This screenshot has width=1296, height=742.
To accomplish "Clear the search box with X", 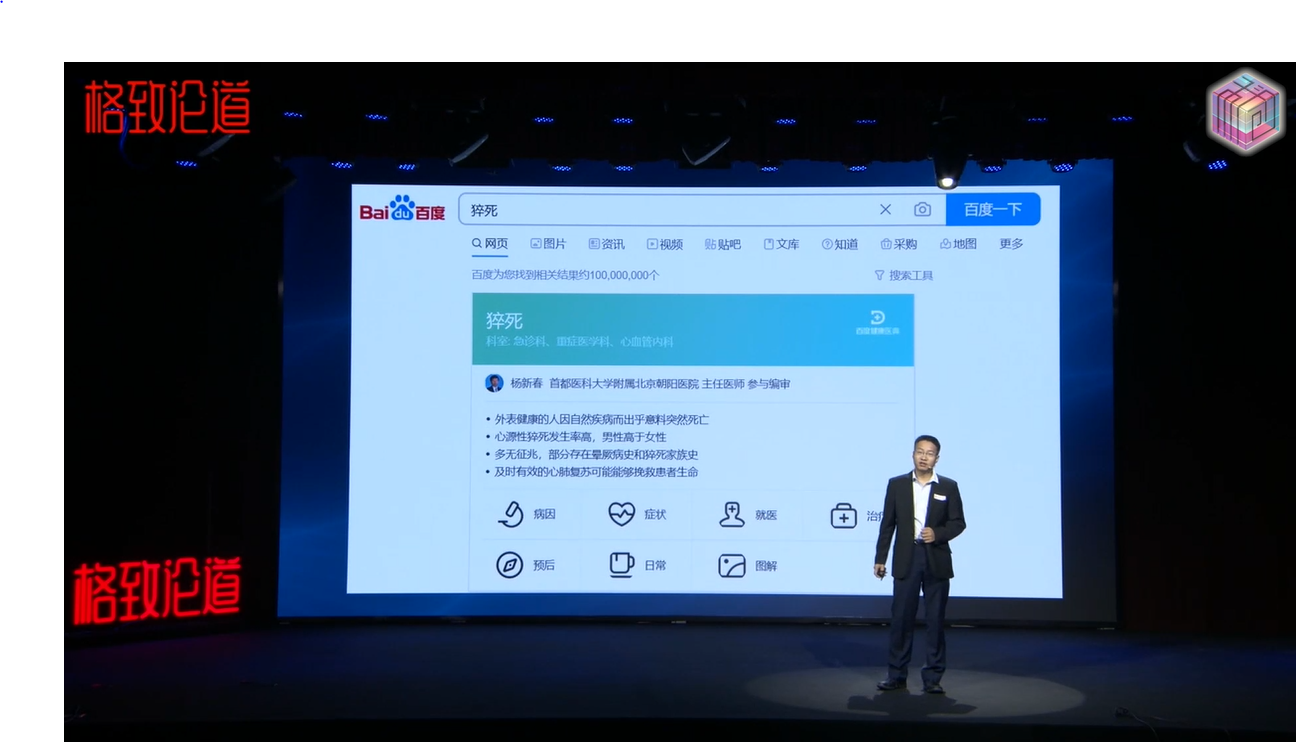I will tap(885, 209).
